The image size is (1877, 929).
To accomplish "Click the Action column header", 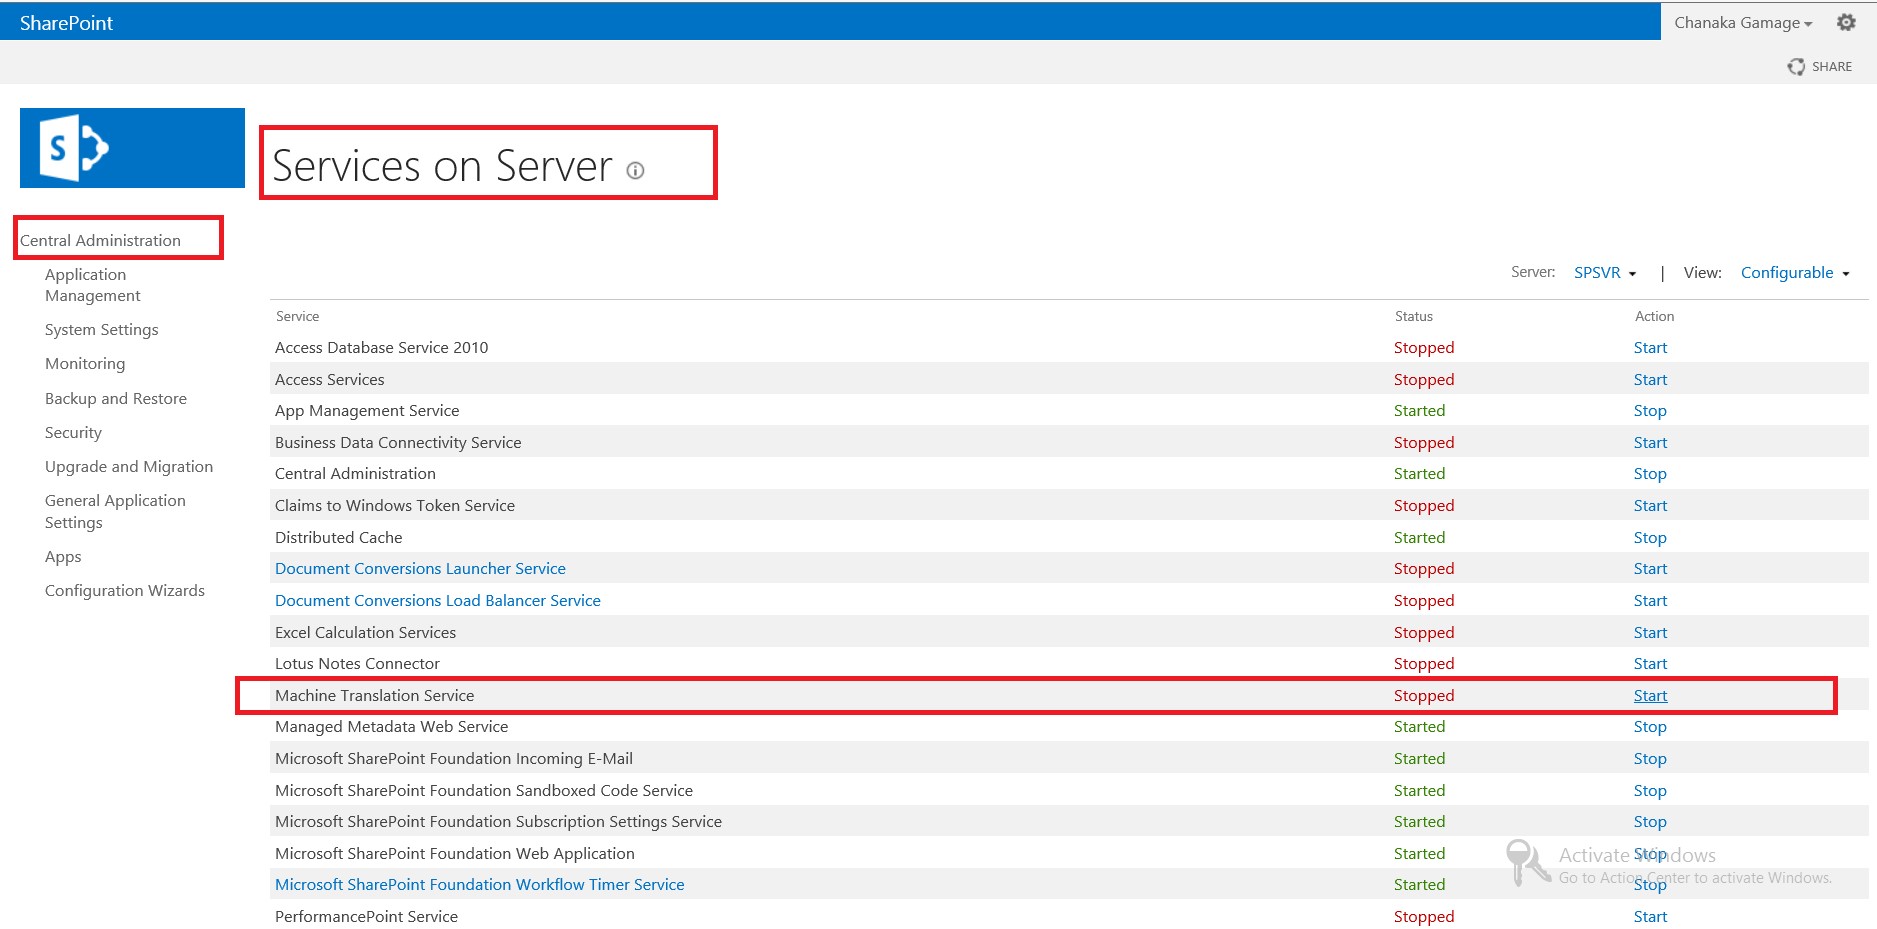I will coord(1654,316).
